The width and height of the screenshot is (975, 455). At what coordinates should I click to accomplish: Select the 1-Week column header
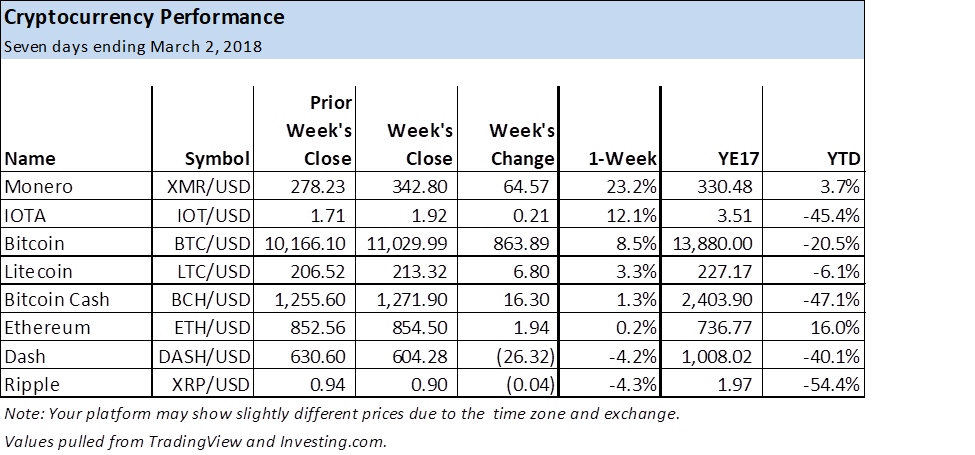coord(623,159)
